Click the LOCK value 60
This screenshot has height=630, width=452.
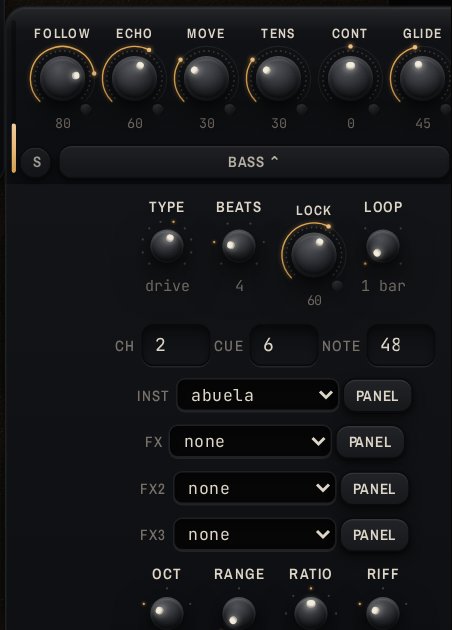314,301
